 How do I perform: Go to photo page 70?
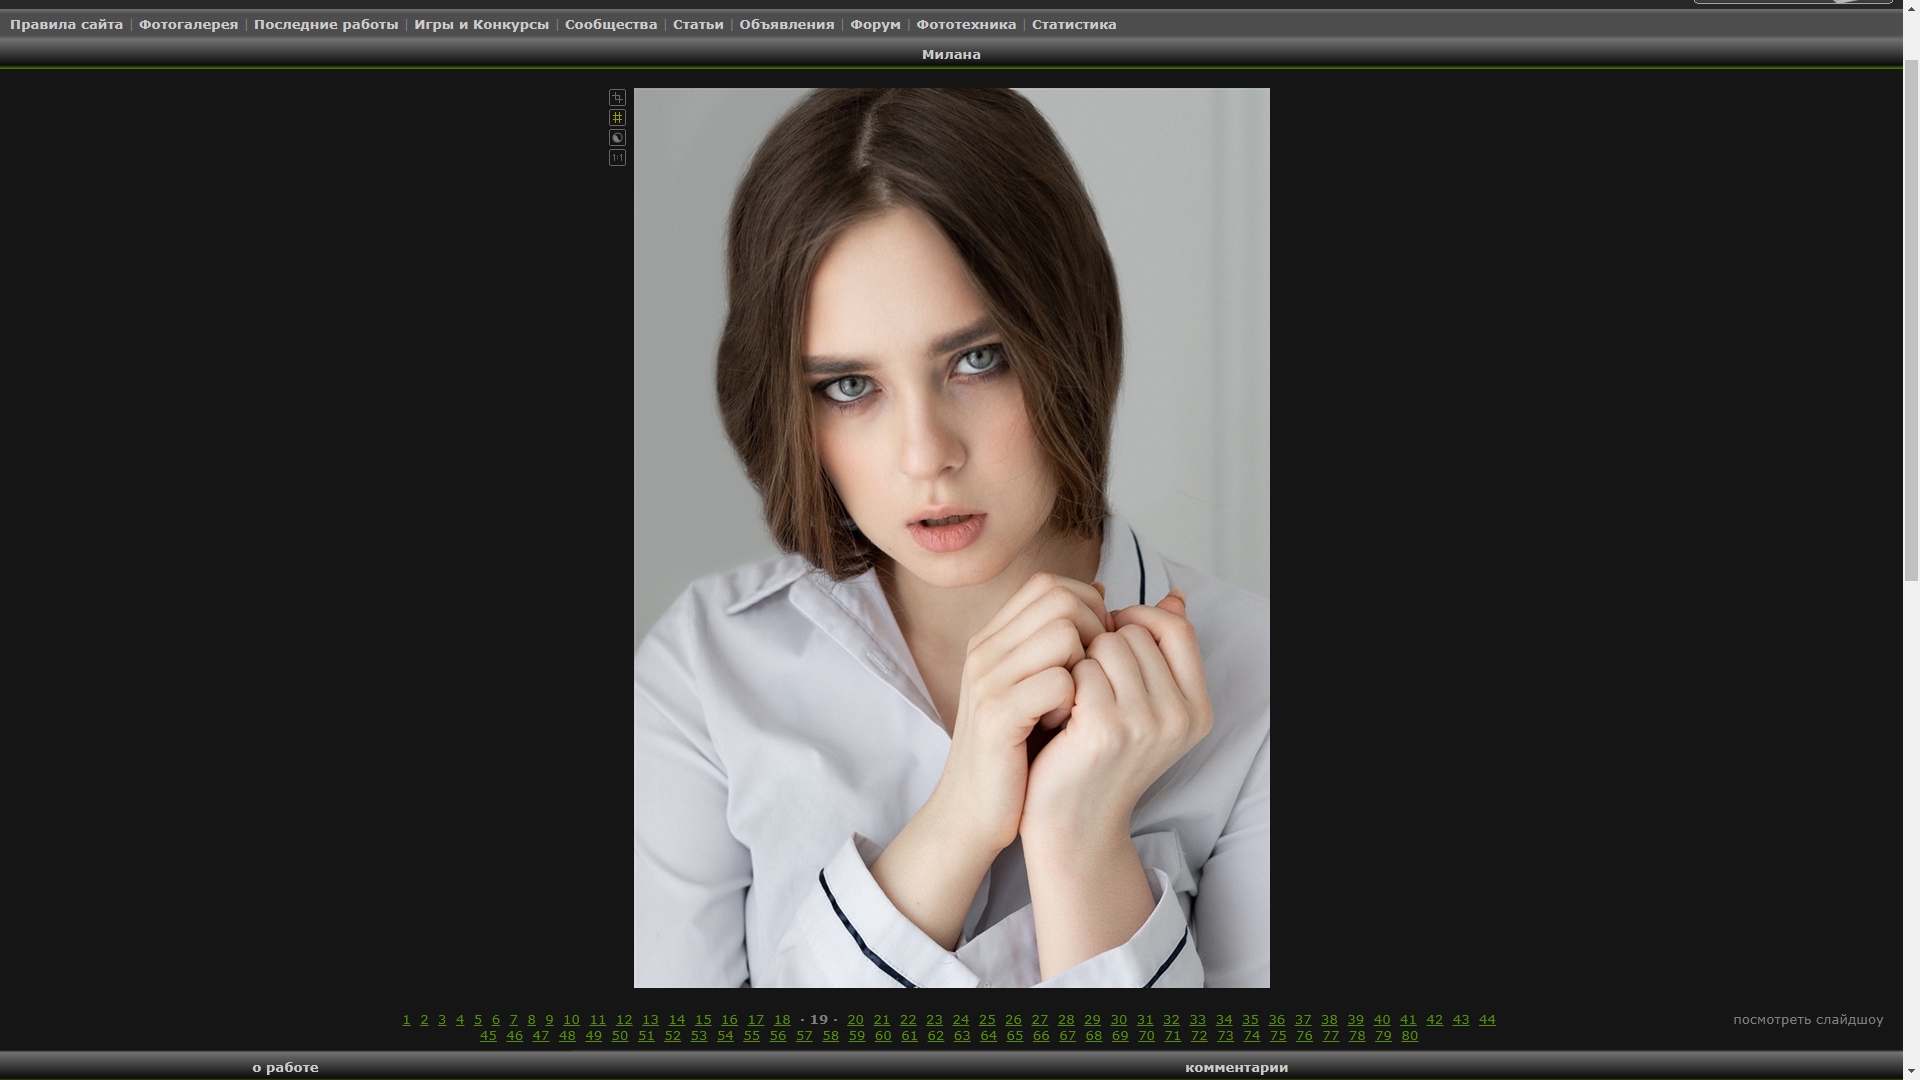1147,1035
